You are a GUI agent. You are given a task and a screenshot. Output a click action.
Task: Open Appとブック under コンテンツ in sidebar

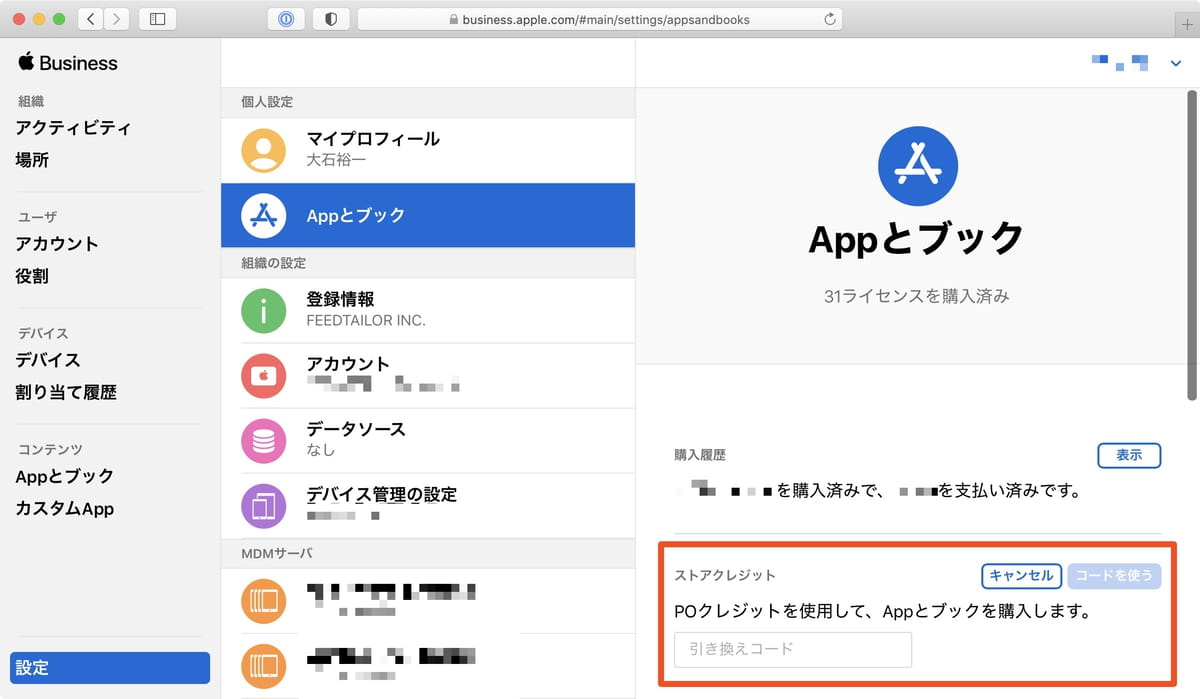[x=65, y=476]
